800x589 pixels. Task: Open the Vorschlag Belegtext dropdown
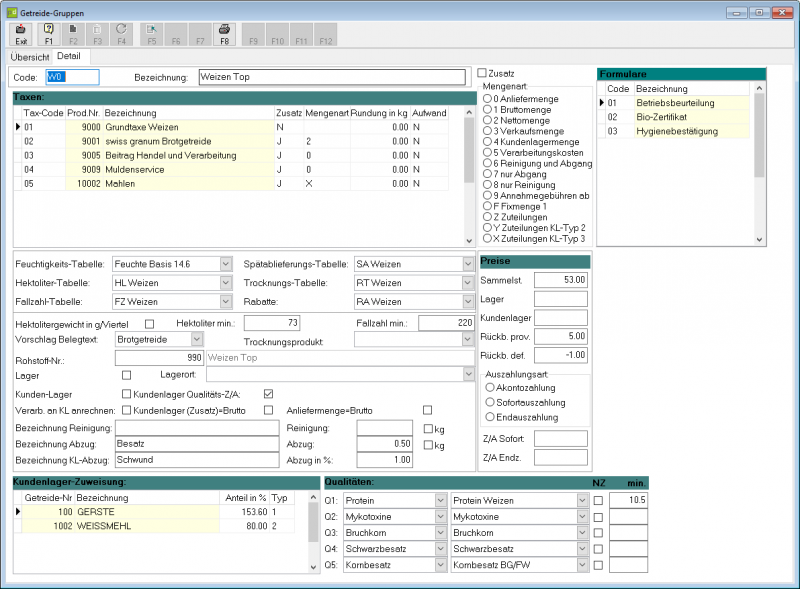[197, 339]
